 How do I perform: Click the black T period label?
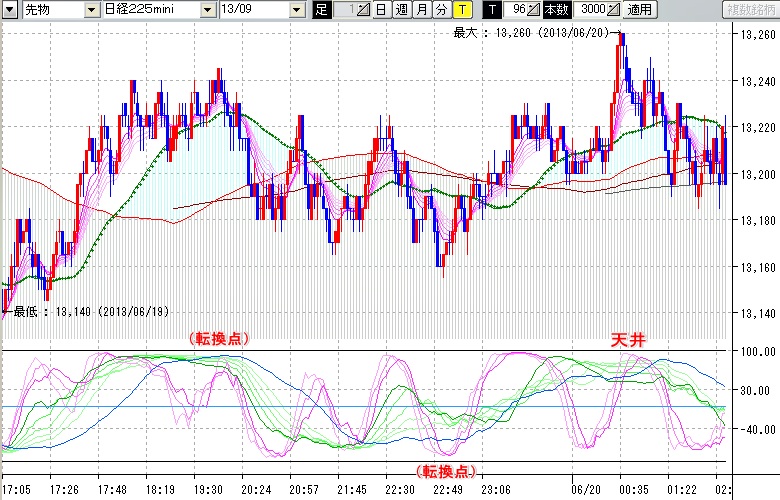492,10
